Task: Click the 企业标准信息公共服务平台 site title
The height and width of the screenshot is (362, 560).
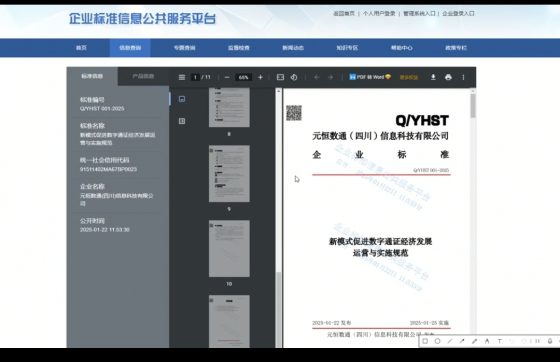Action: (x=142, y=19)
